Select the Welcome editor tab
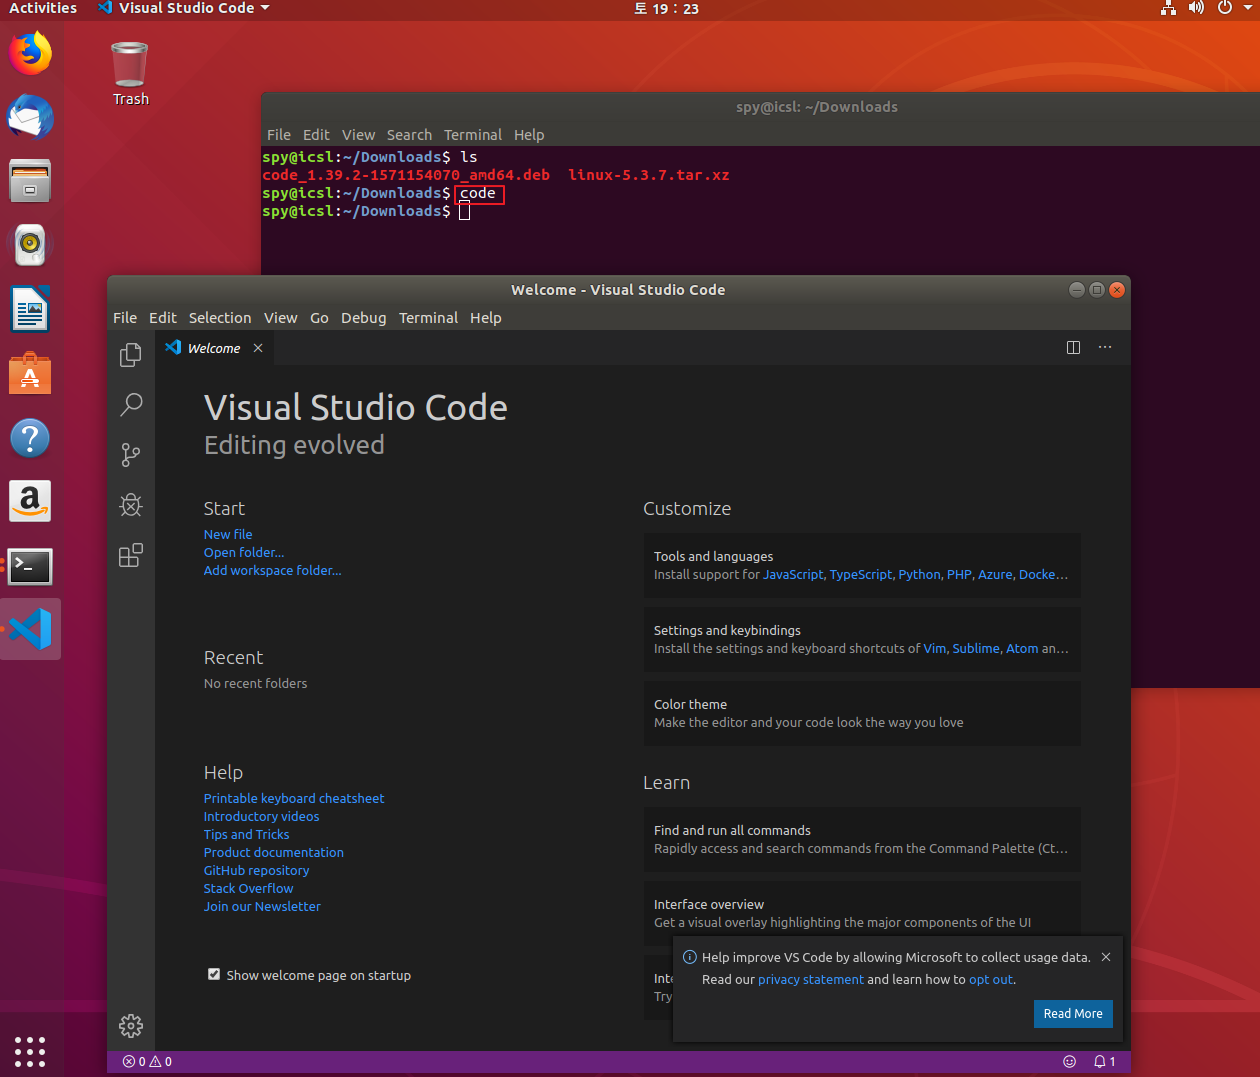1260x1077 pixels. 214,348
